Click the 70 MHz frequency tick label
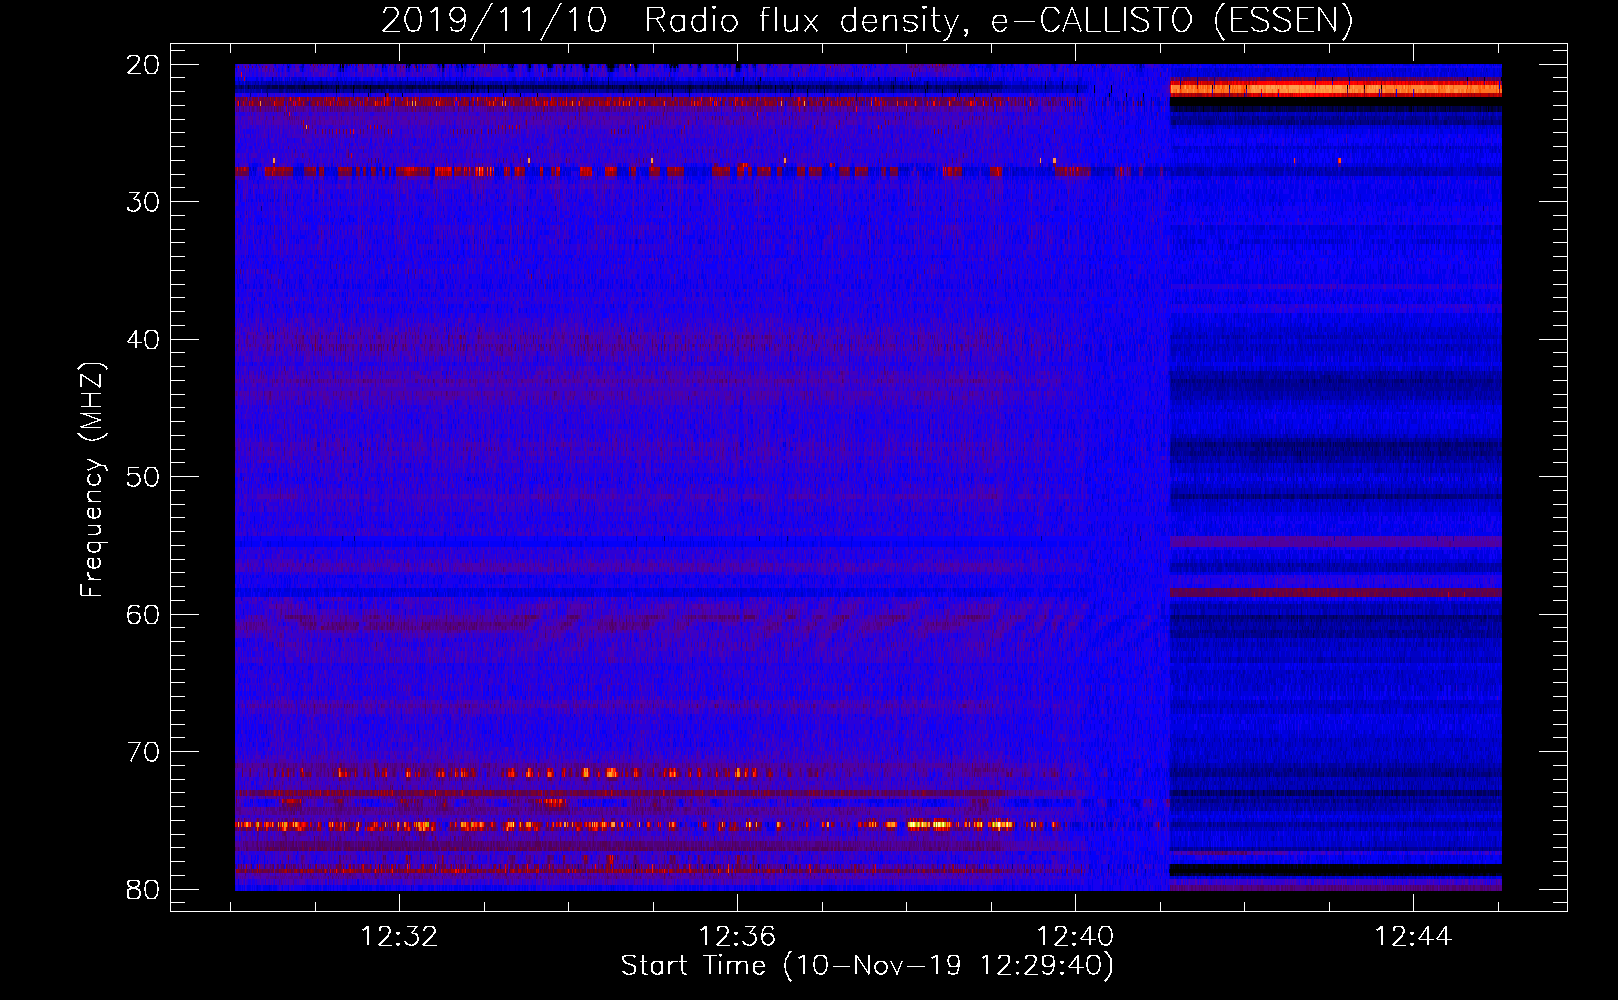 pyautogui.click(x=144, y=752)
